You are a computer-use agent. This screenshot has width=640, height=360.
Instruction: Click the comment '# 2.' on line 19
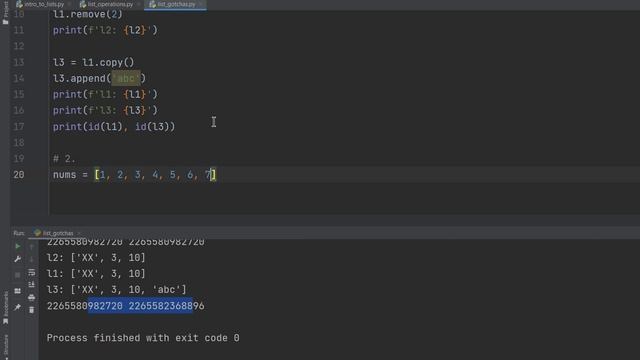64,159
